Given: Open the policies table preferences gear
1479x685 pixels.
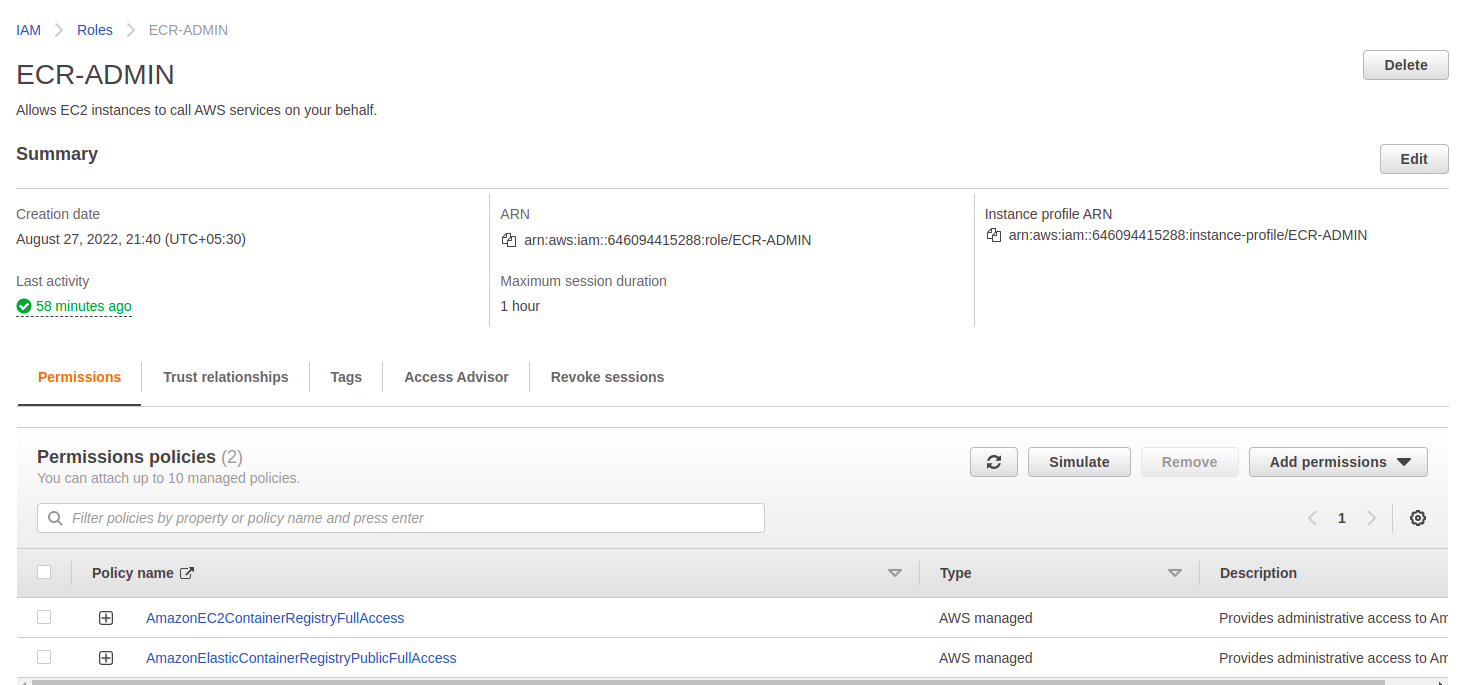Looking at the screenshot, I should (1417, 518).
